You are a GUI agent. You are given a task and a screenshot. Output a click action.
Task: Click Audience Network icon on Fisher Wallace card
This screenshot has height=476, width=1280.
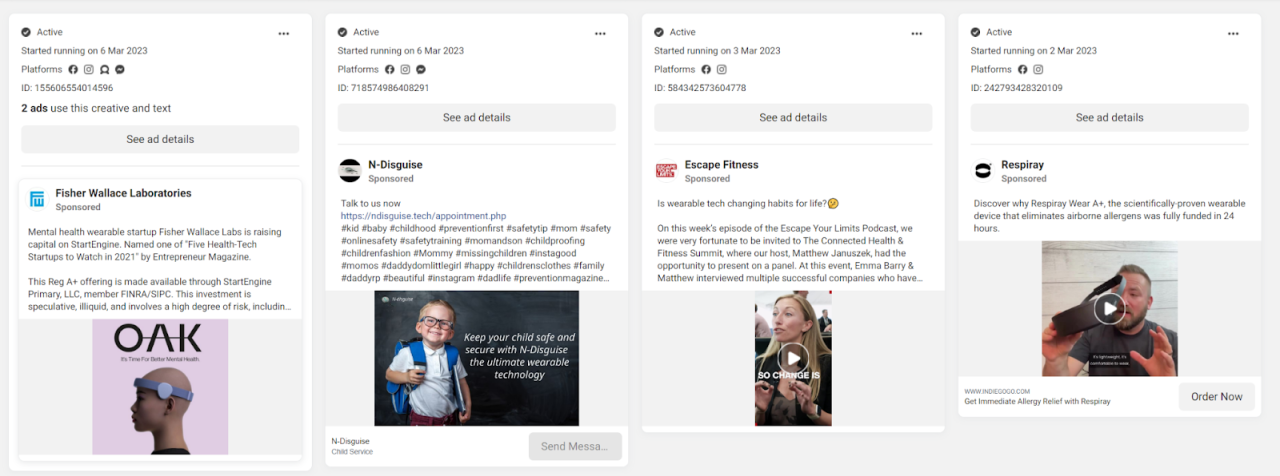(x=104, y=70)
